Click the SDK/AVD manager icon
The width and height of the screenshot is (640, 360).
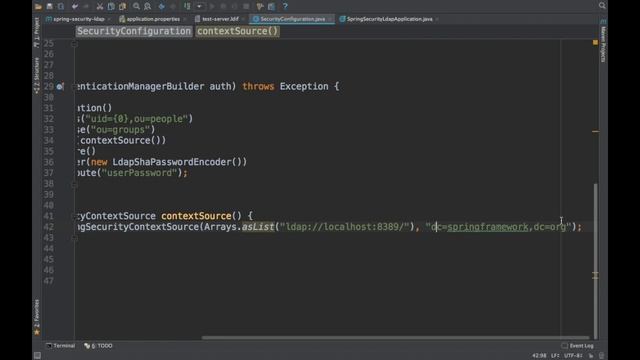tap(260, 6)
